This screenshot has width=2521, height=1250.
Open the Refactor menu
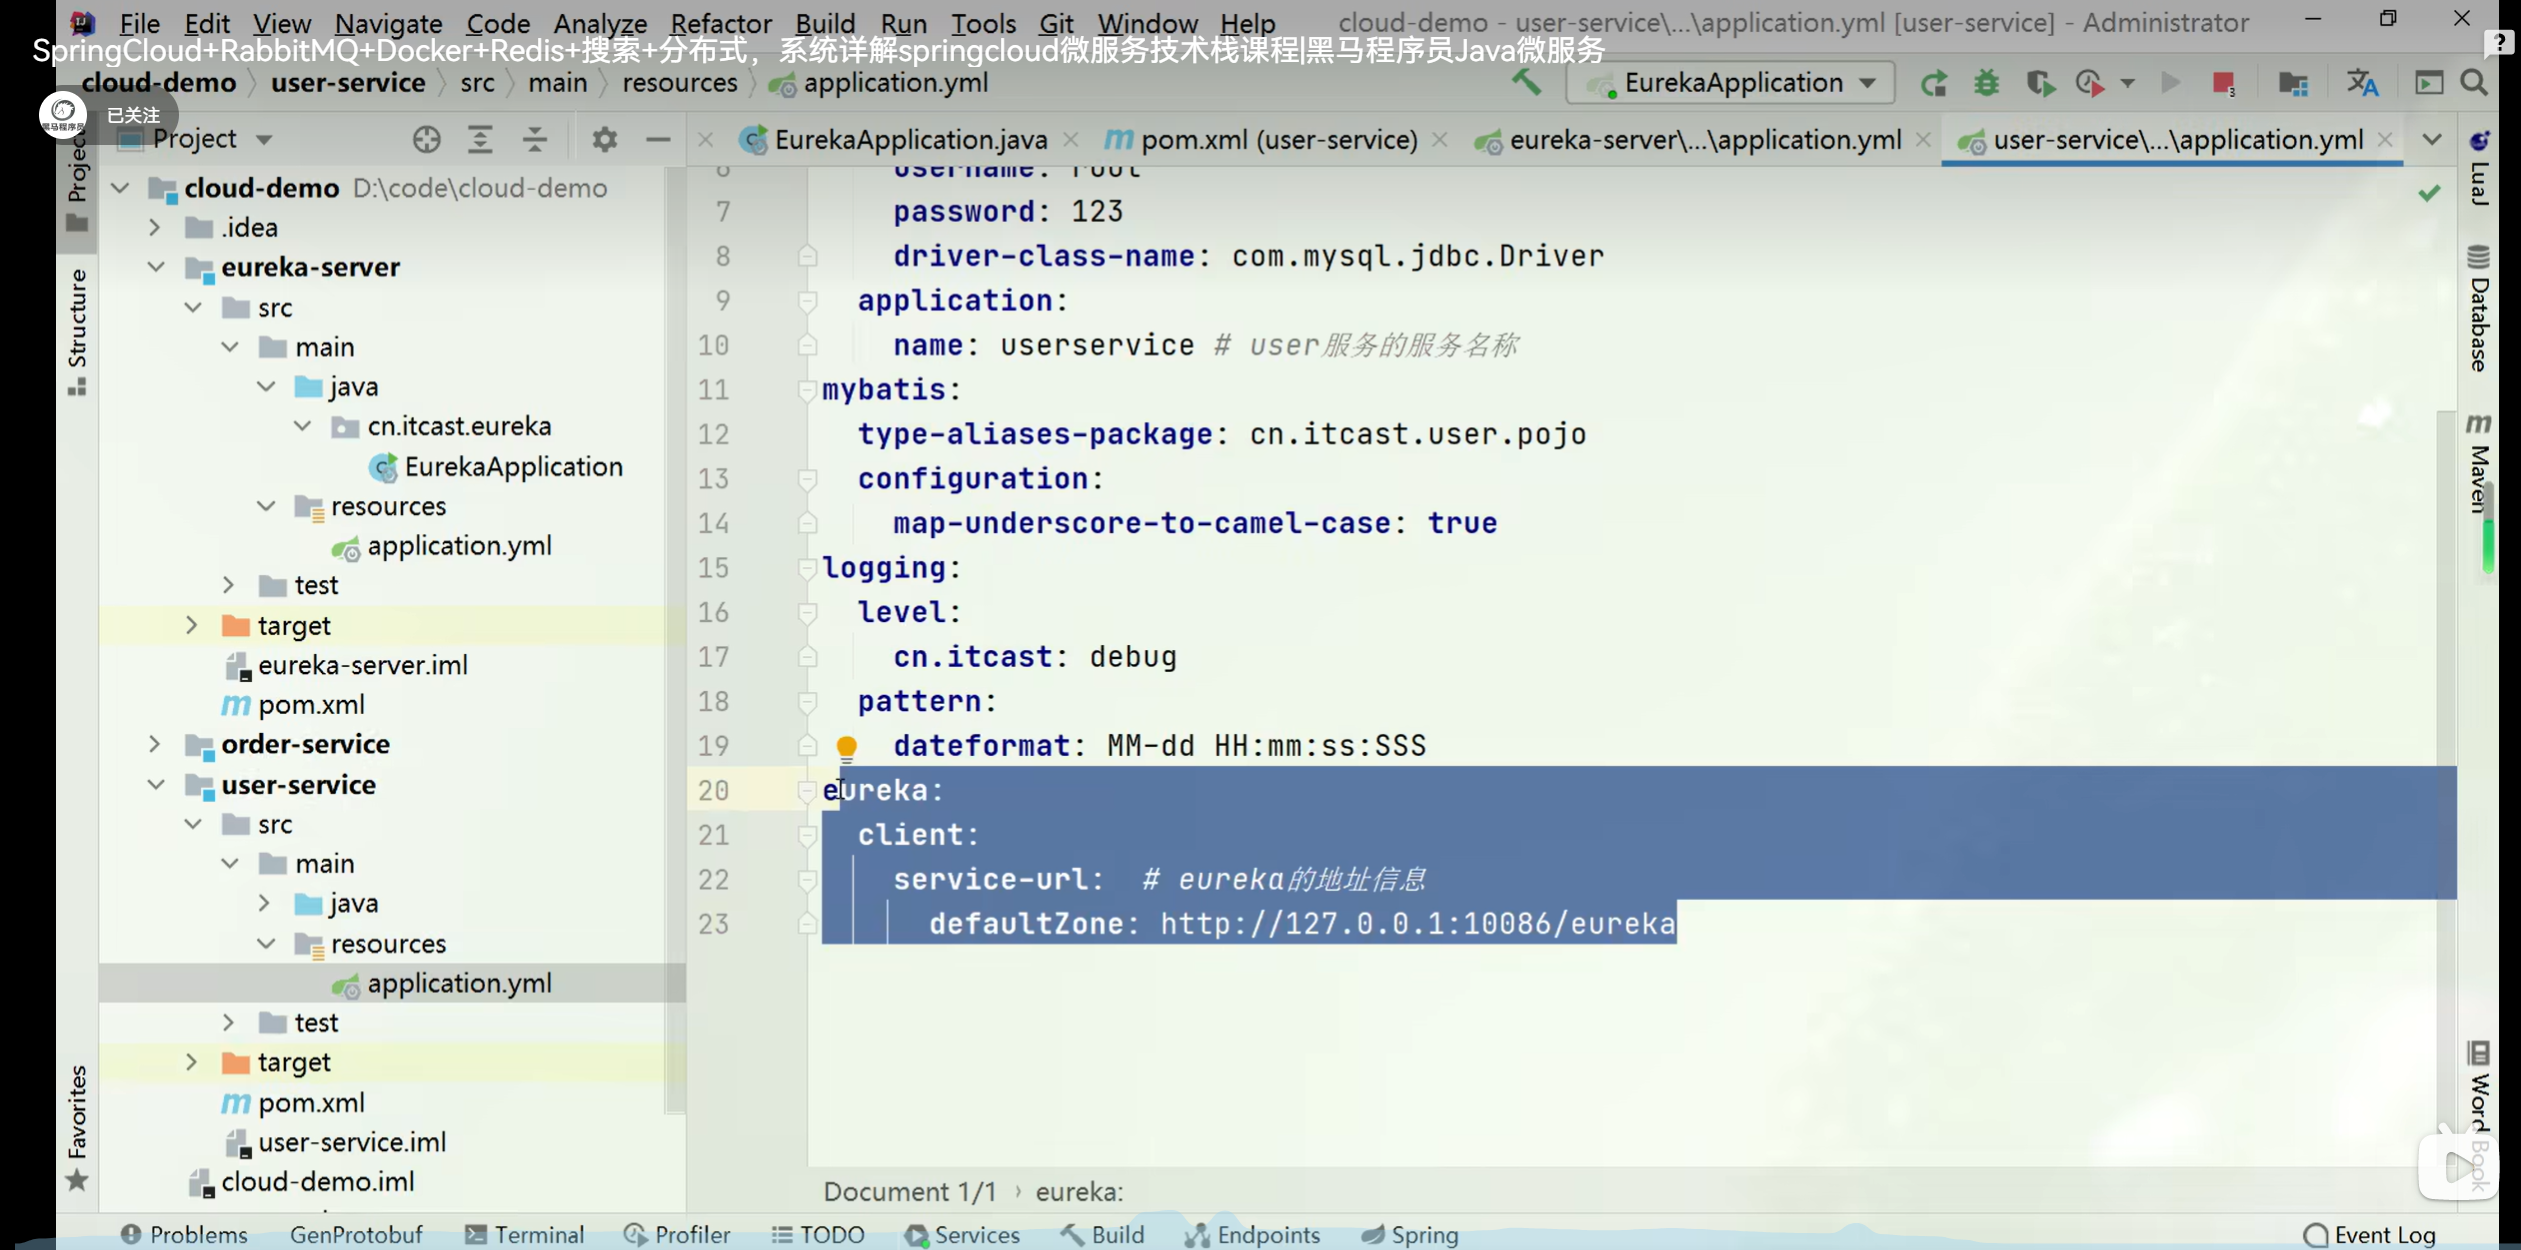(x=720, y=22)
